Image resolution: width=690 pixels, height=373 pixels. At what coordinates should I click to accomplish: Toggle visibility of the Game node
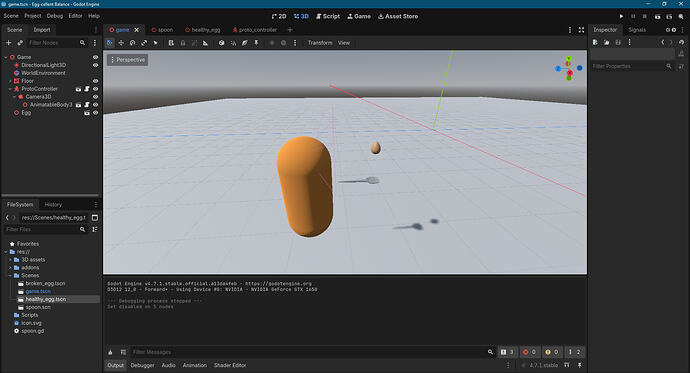click(95, 57)
